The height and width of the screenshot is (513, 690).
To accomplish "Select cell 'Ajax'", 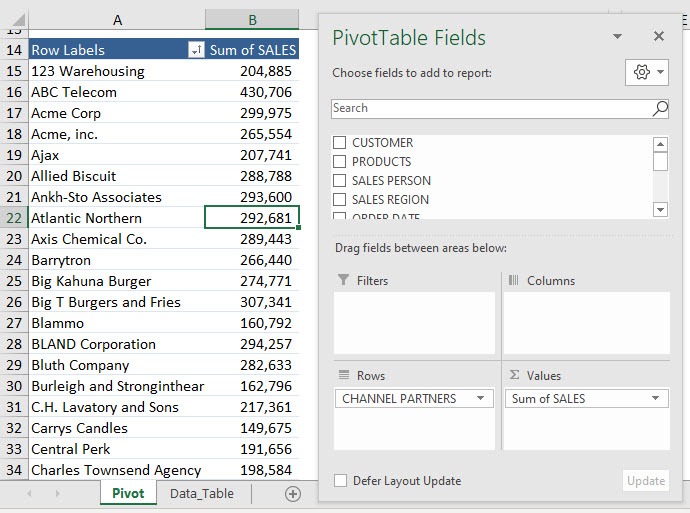I will pos(117,155).
